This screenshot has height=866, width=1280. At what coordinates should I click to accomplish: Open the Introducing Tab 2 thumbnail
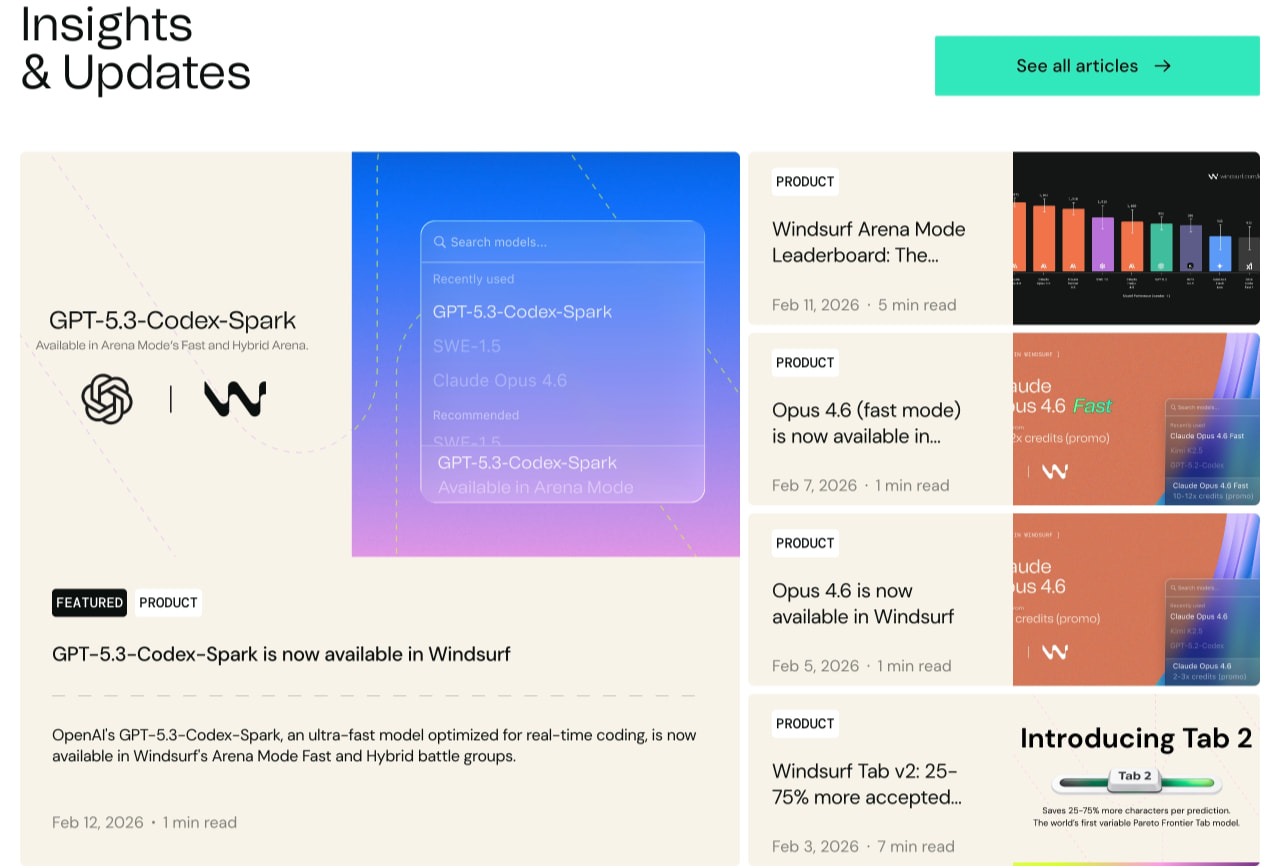[x=1136, y=780]
